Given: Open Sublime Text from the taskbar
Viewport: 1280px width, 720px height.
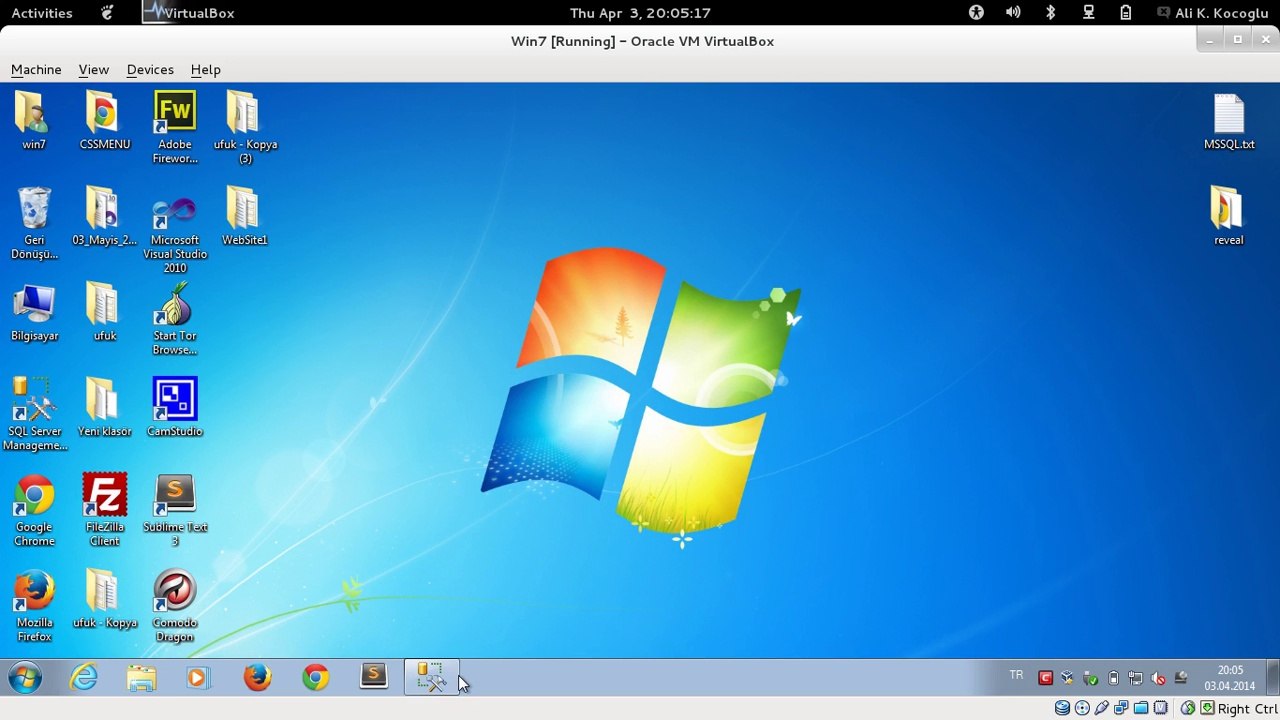Looking at the screenshot, I should click(373, 678).
